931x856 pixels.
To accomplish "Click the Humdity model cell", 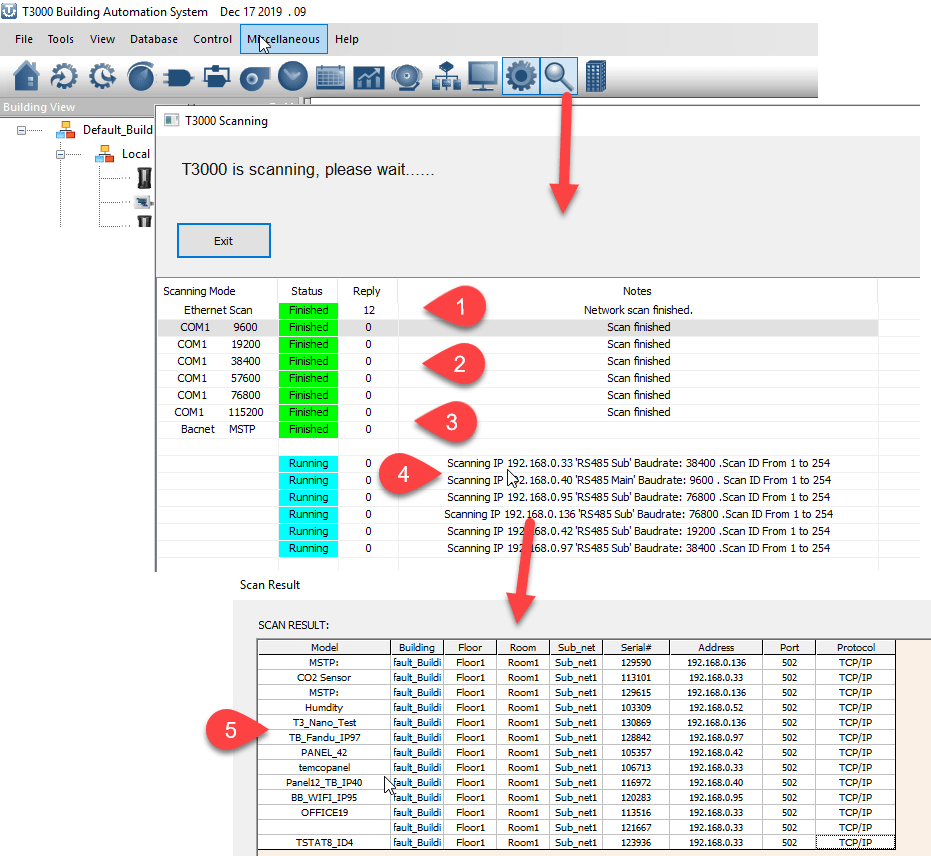I will (x=324, y=708).
